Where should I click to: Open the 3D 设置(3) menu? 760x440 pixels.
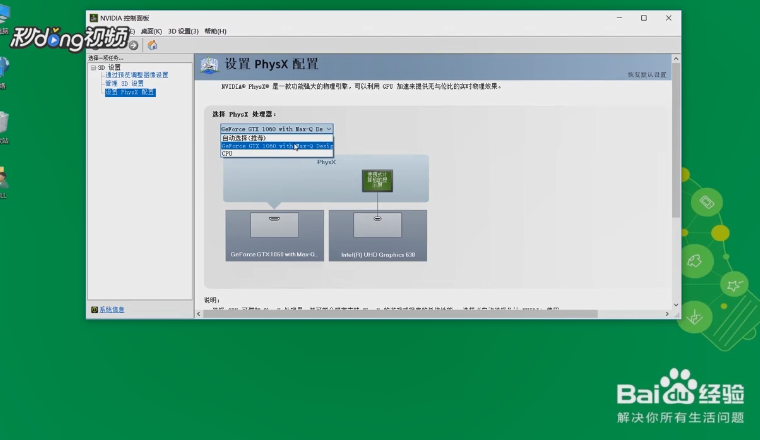(x=183, y=31)
